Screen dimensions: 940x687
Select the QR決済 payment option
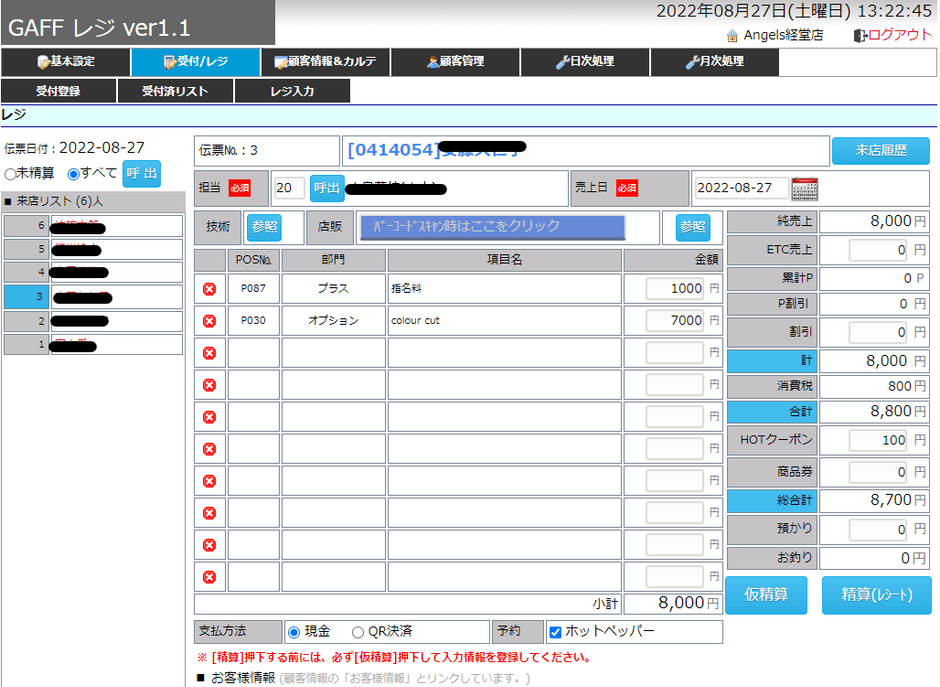[358, 632]
